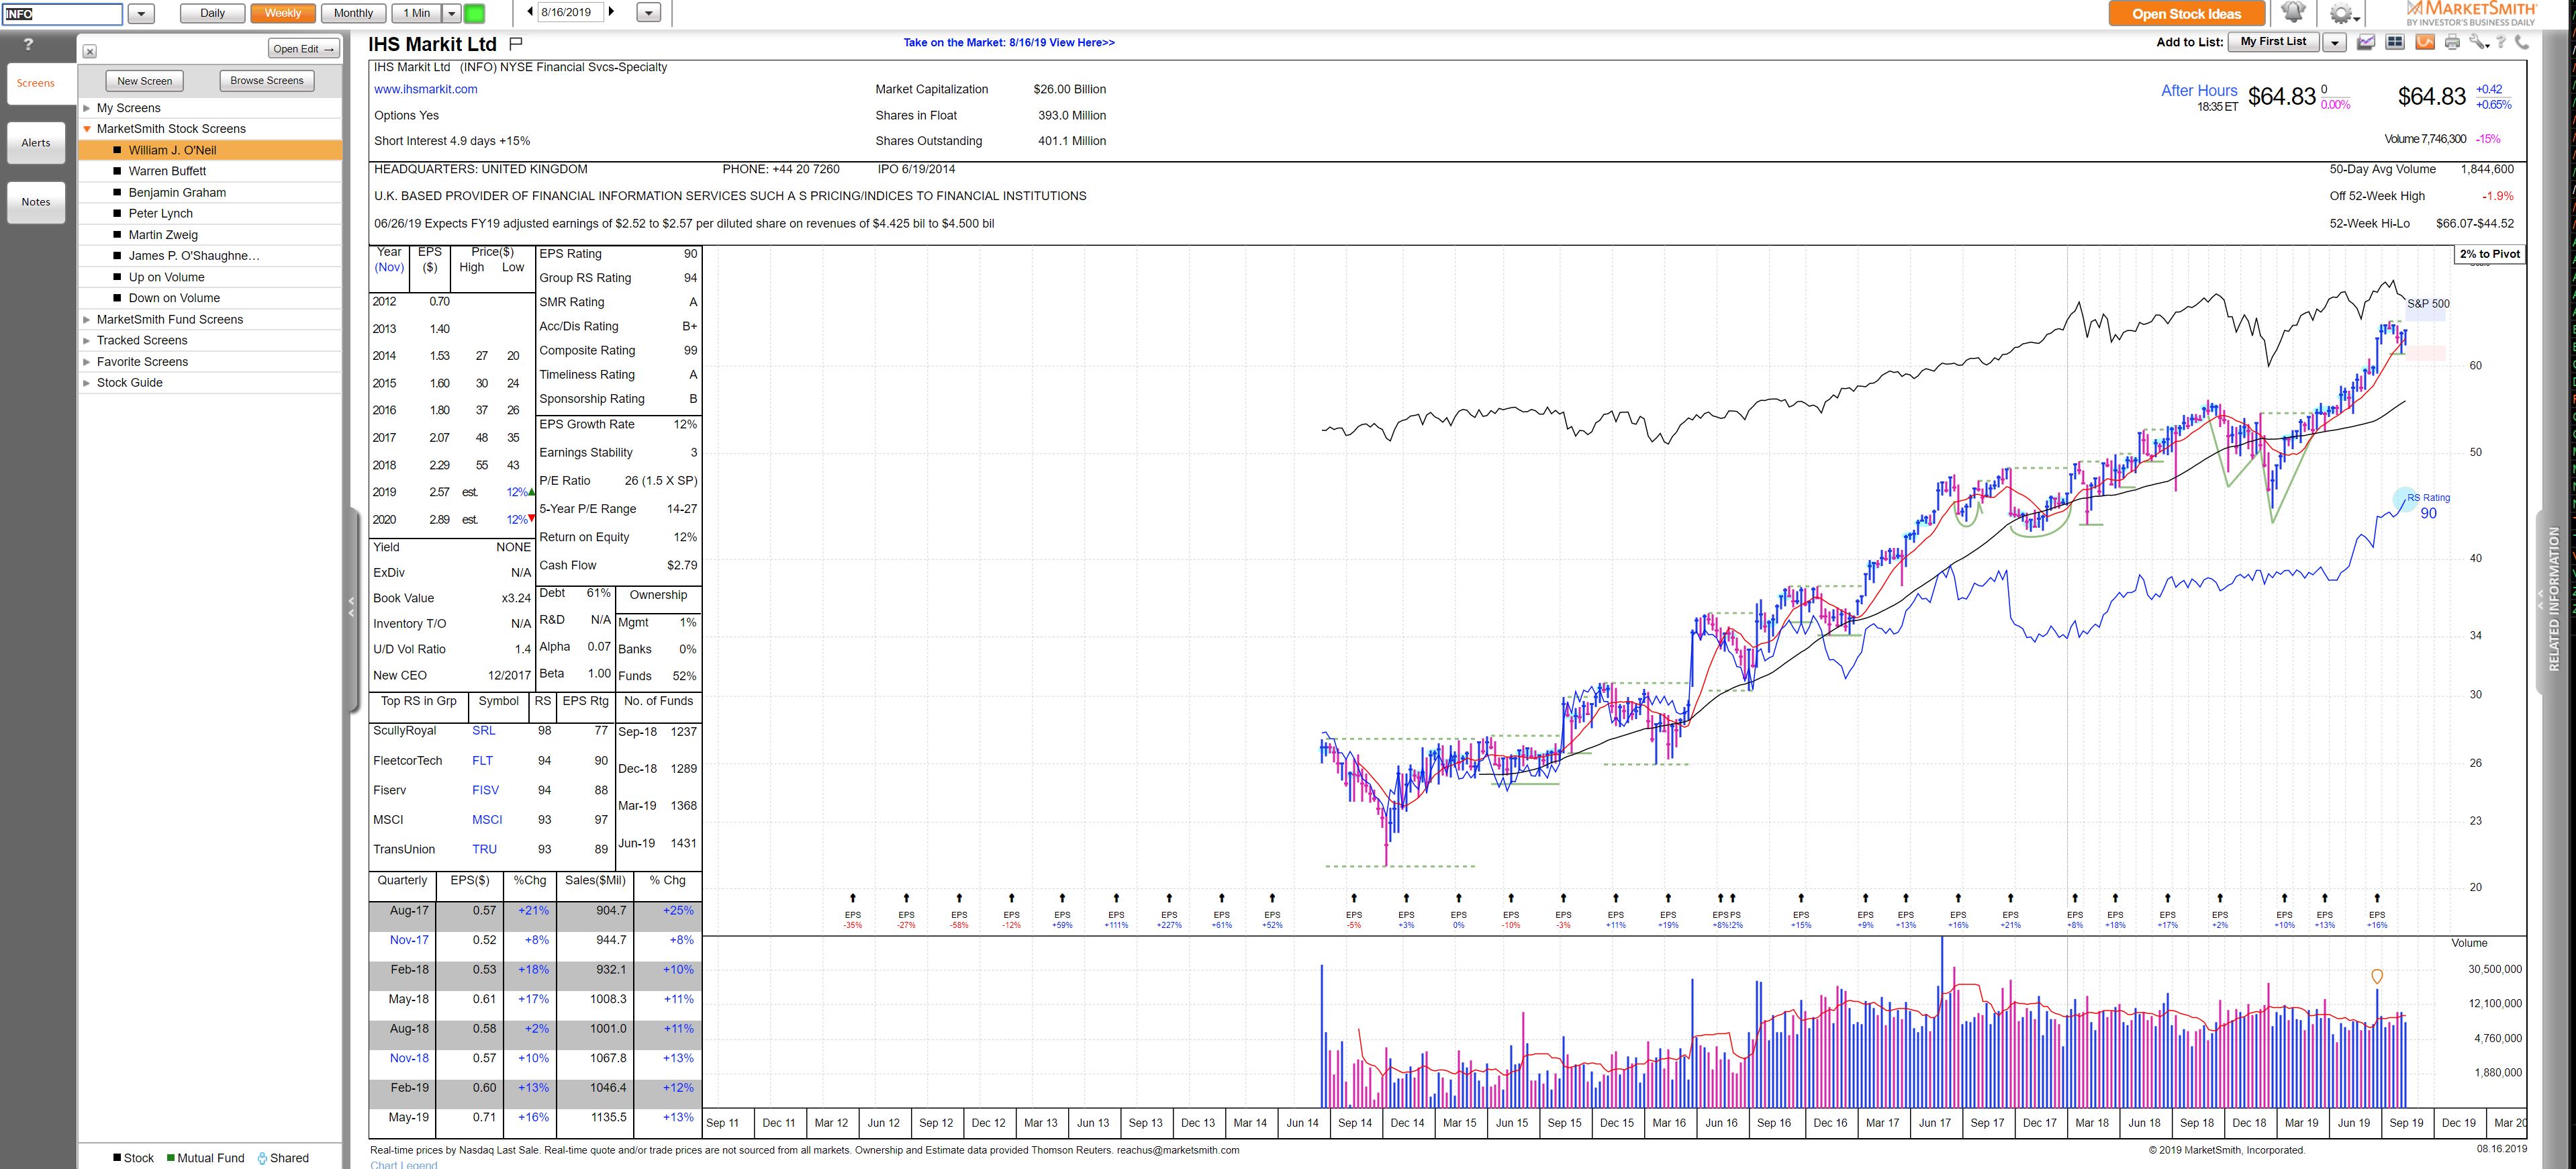
Task: Select the James P. O'Shaughnessy screen
Action: pos(211,256)
